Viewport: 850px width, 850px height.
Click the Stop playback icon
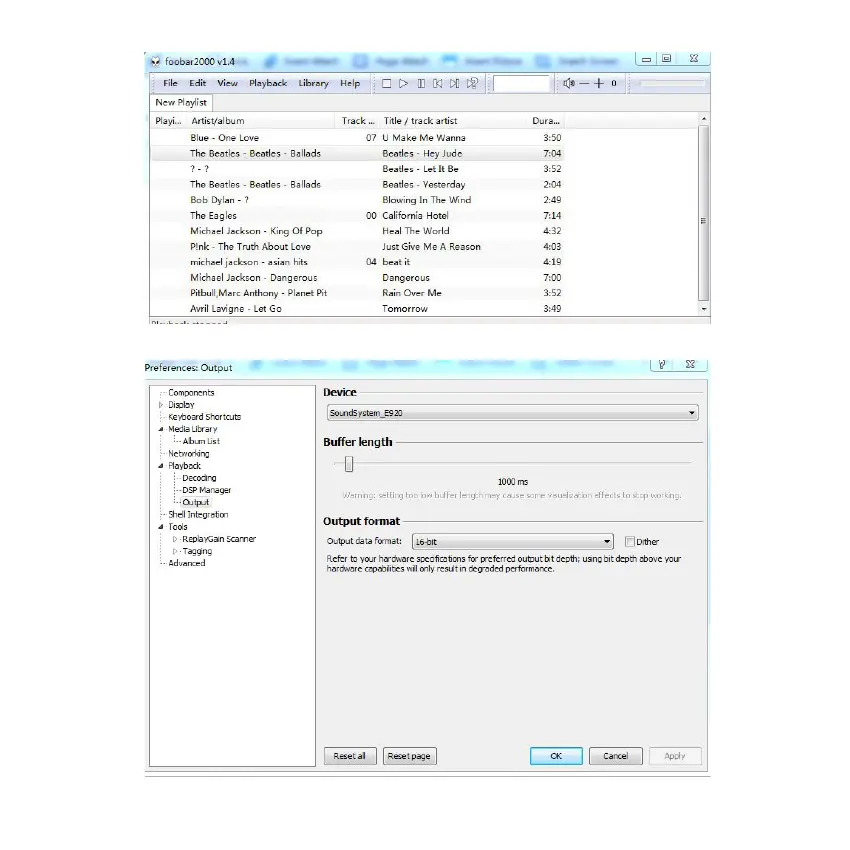pos(387,83)
